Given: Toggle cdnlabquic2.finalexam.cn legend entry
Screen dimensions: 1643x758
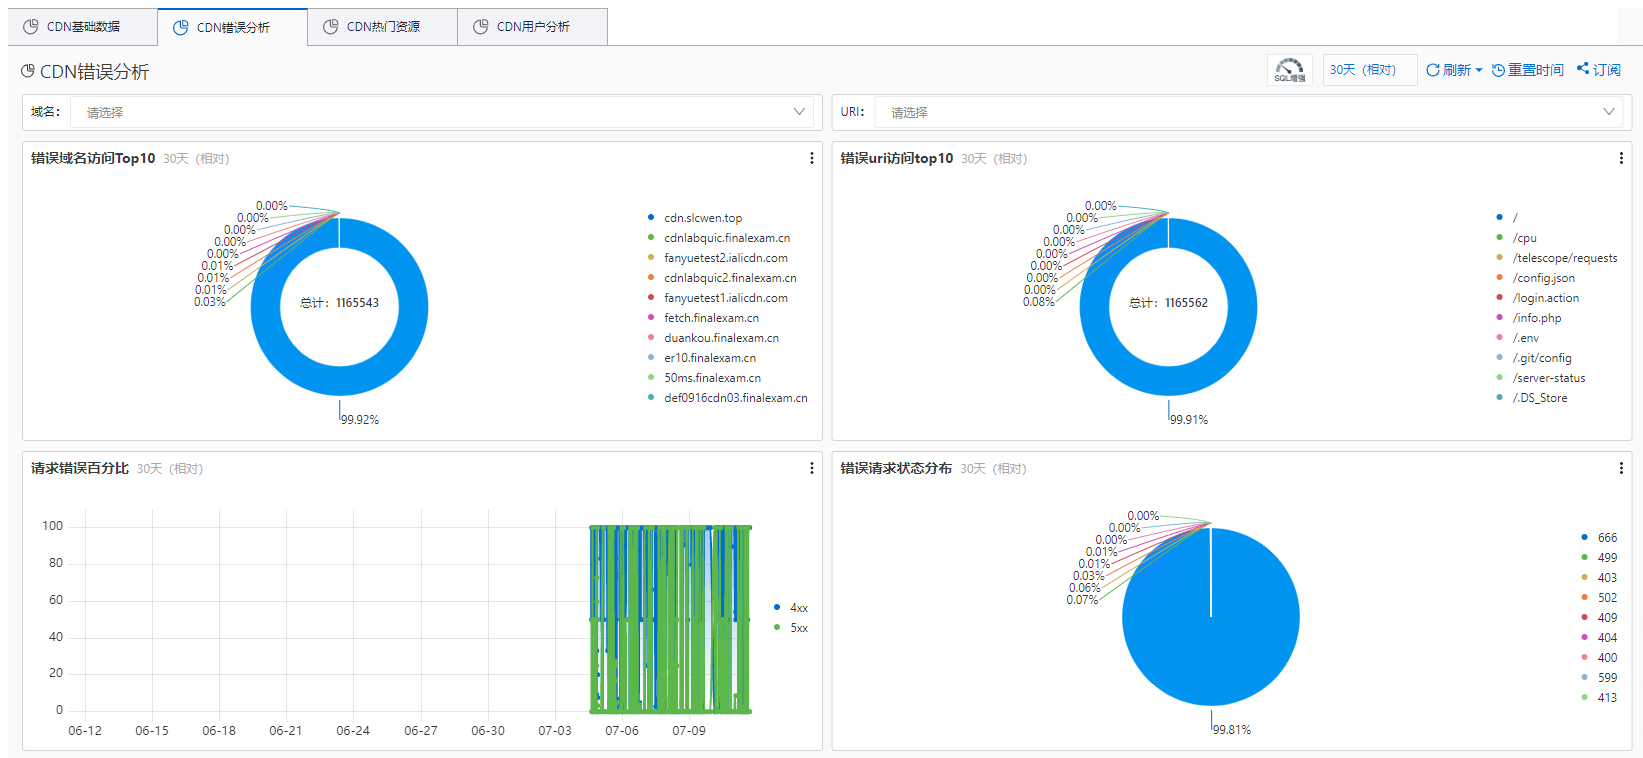Looking at the screenshot, I should (x=722, y=278).
